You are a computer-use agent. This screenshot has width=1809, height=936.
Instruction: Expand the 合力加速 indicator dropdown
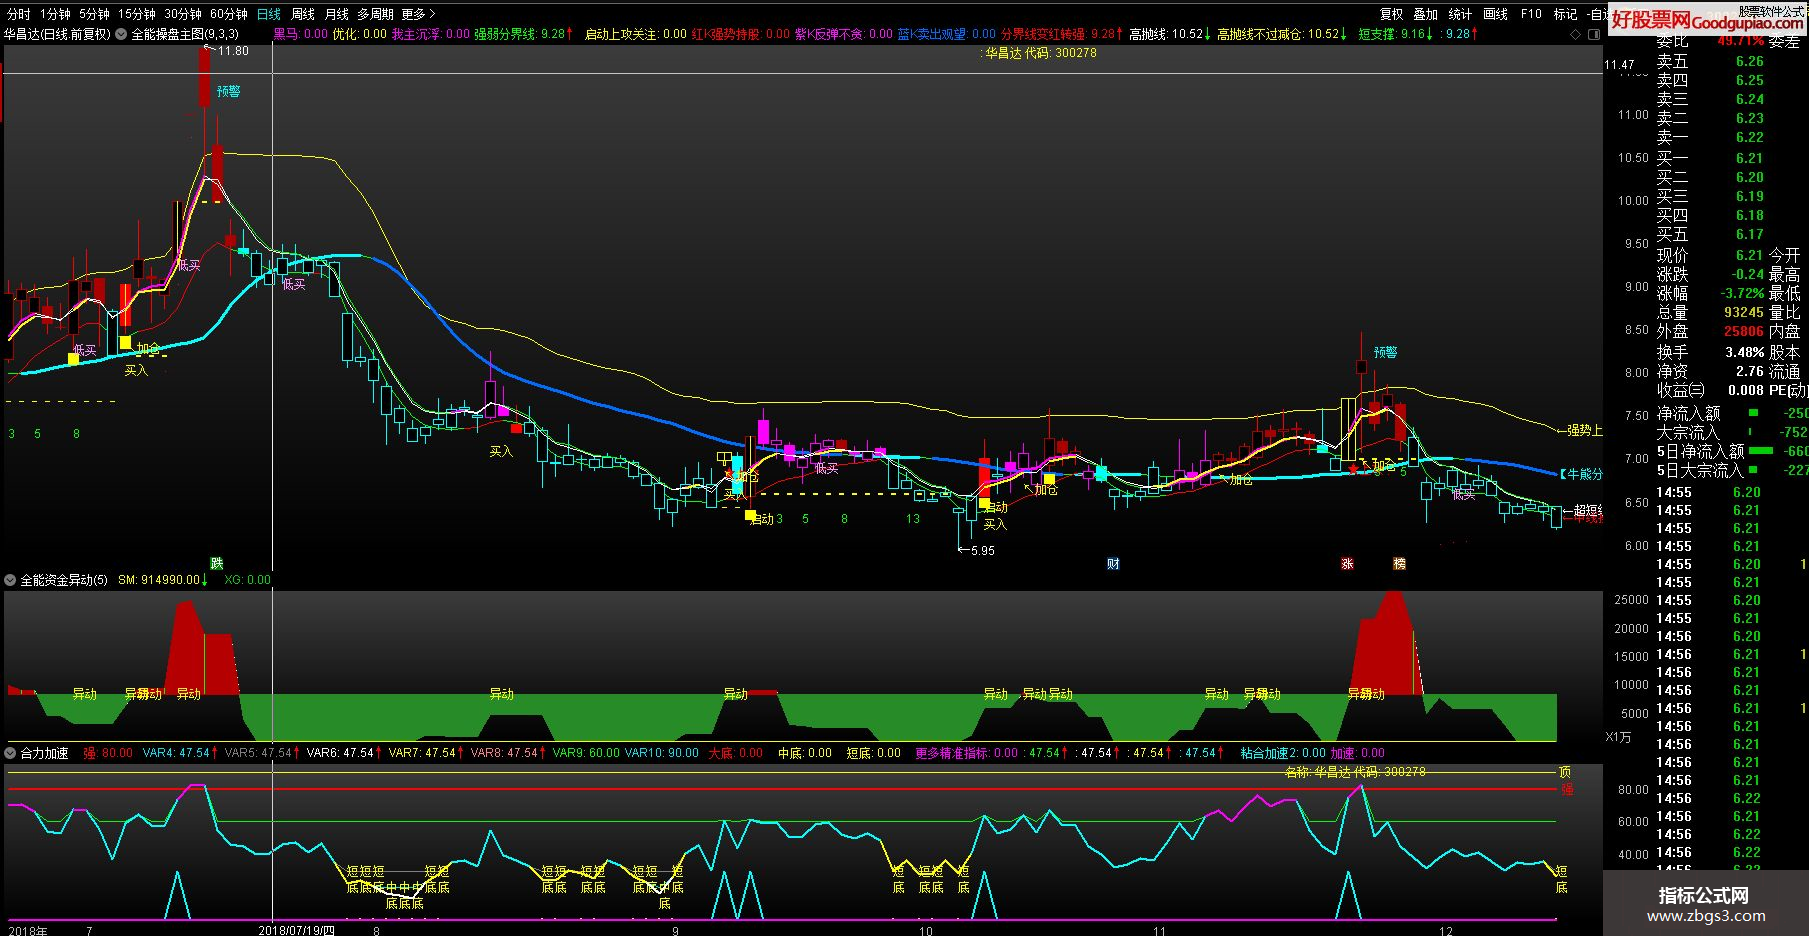pos(11,753)
